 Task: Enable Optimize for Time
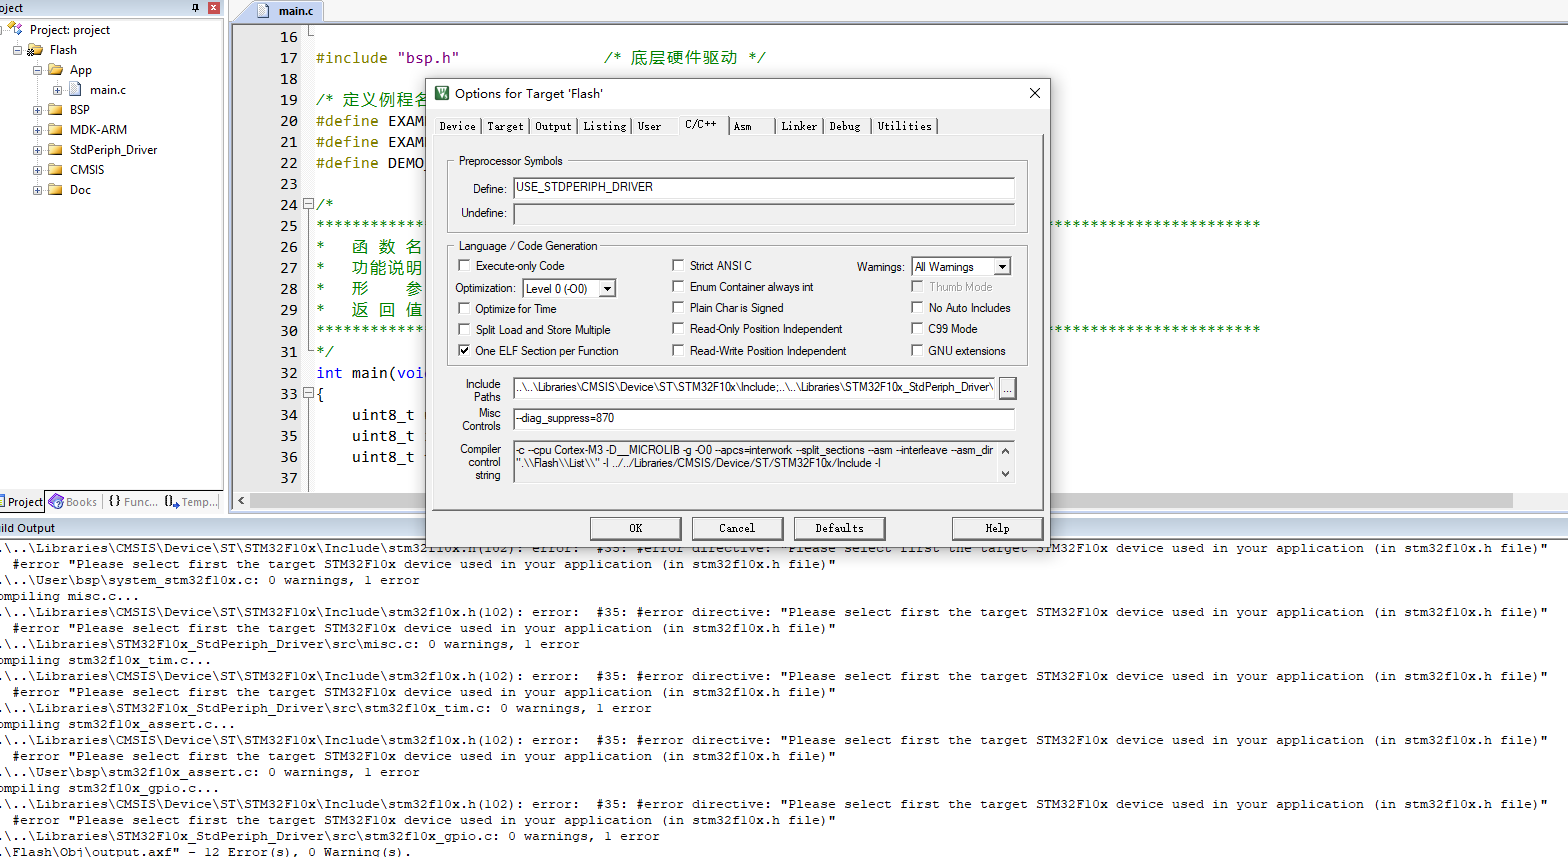464,308
